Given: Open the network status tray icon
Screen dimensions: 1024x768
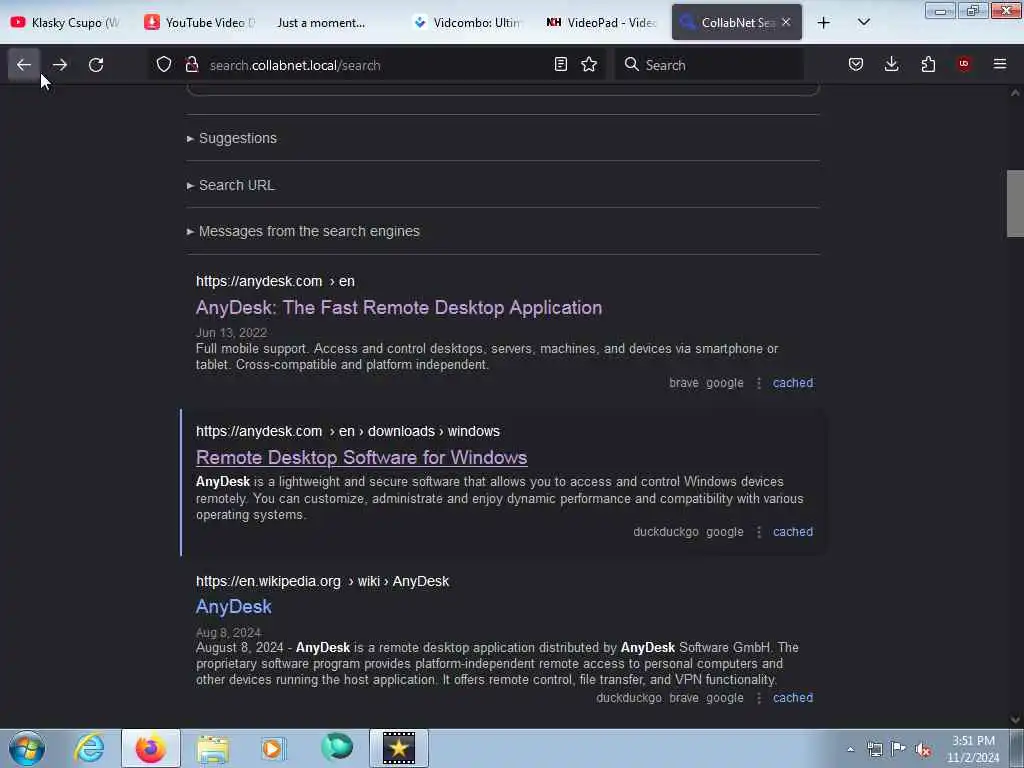Looking at the screenshot, I should click(x=874, y=749).
